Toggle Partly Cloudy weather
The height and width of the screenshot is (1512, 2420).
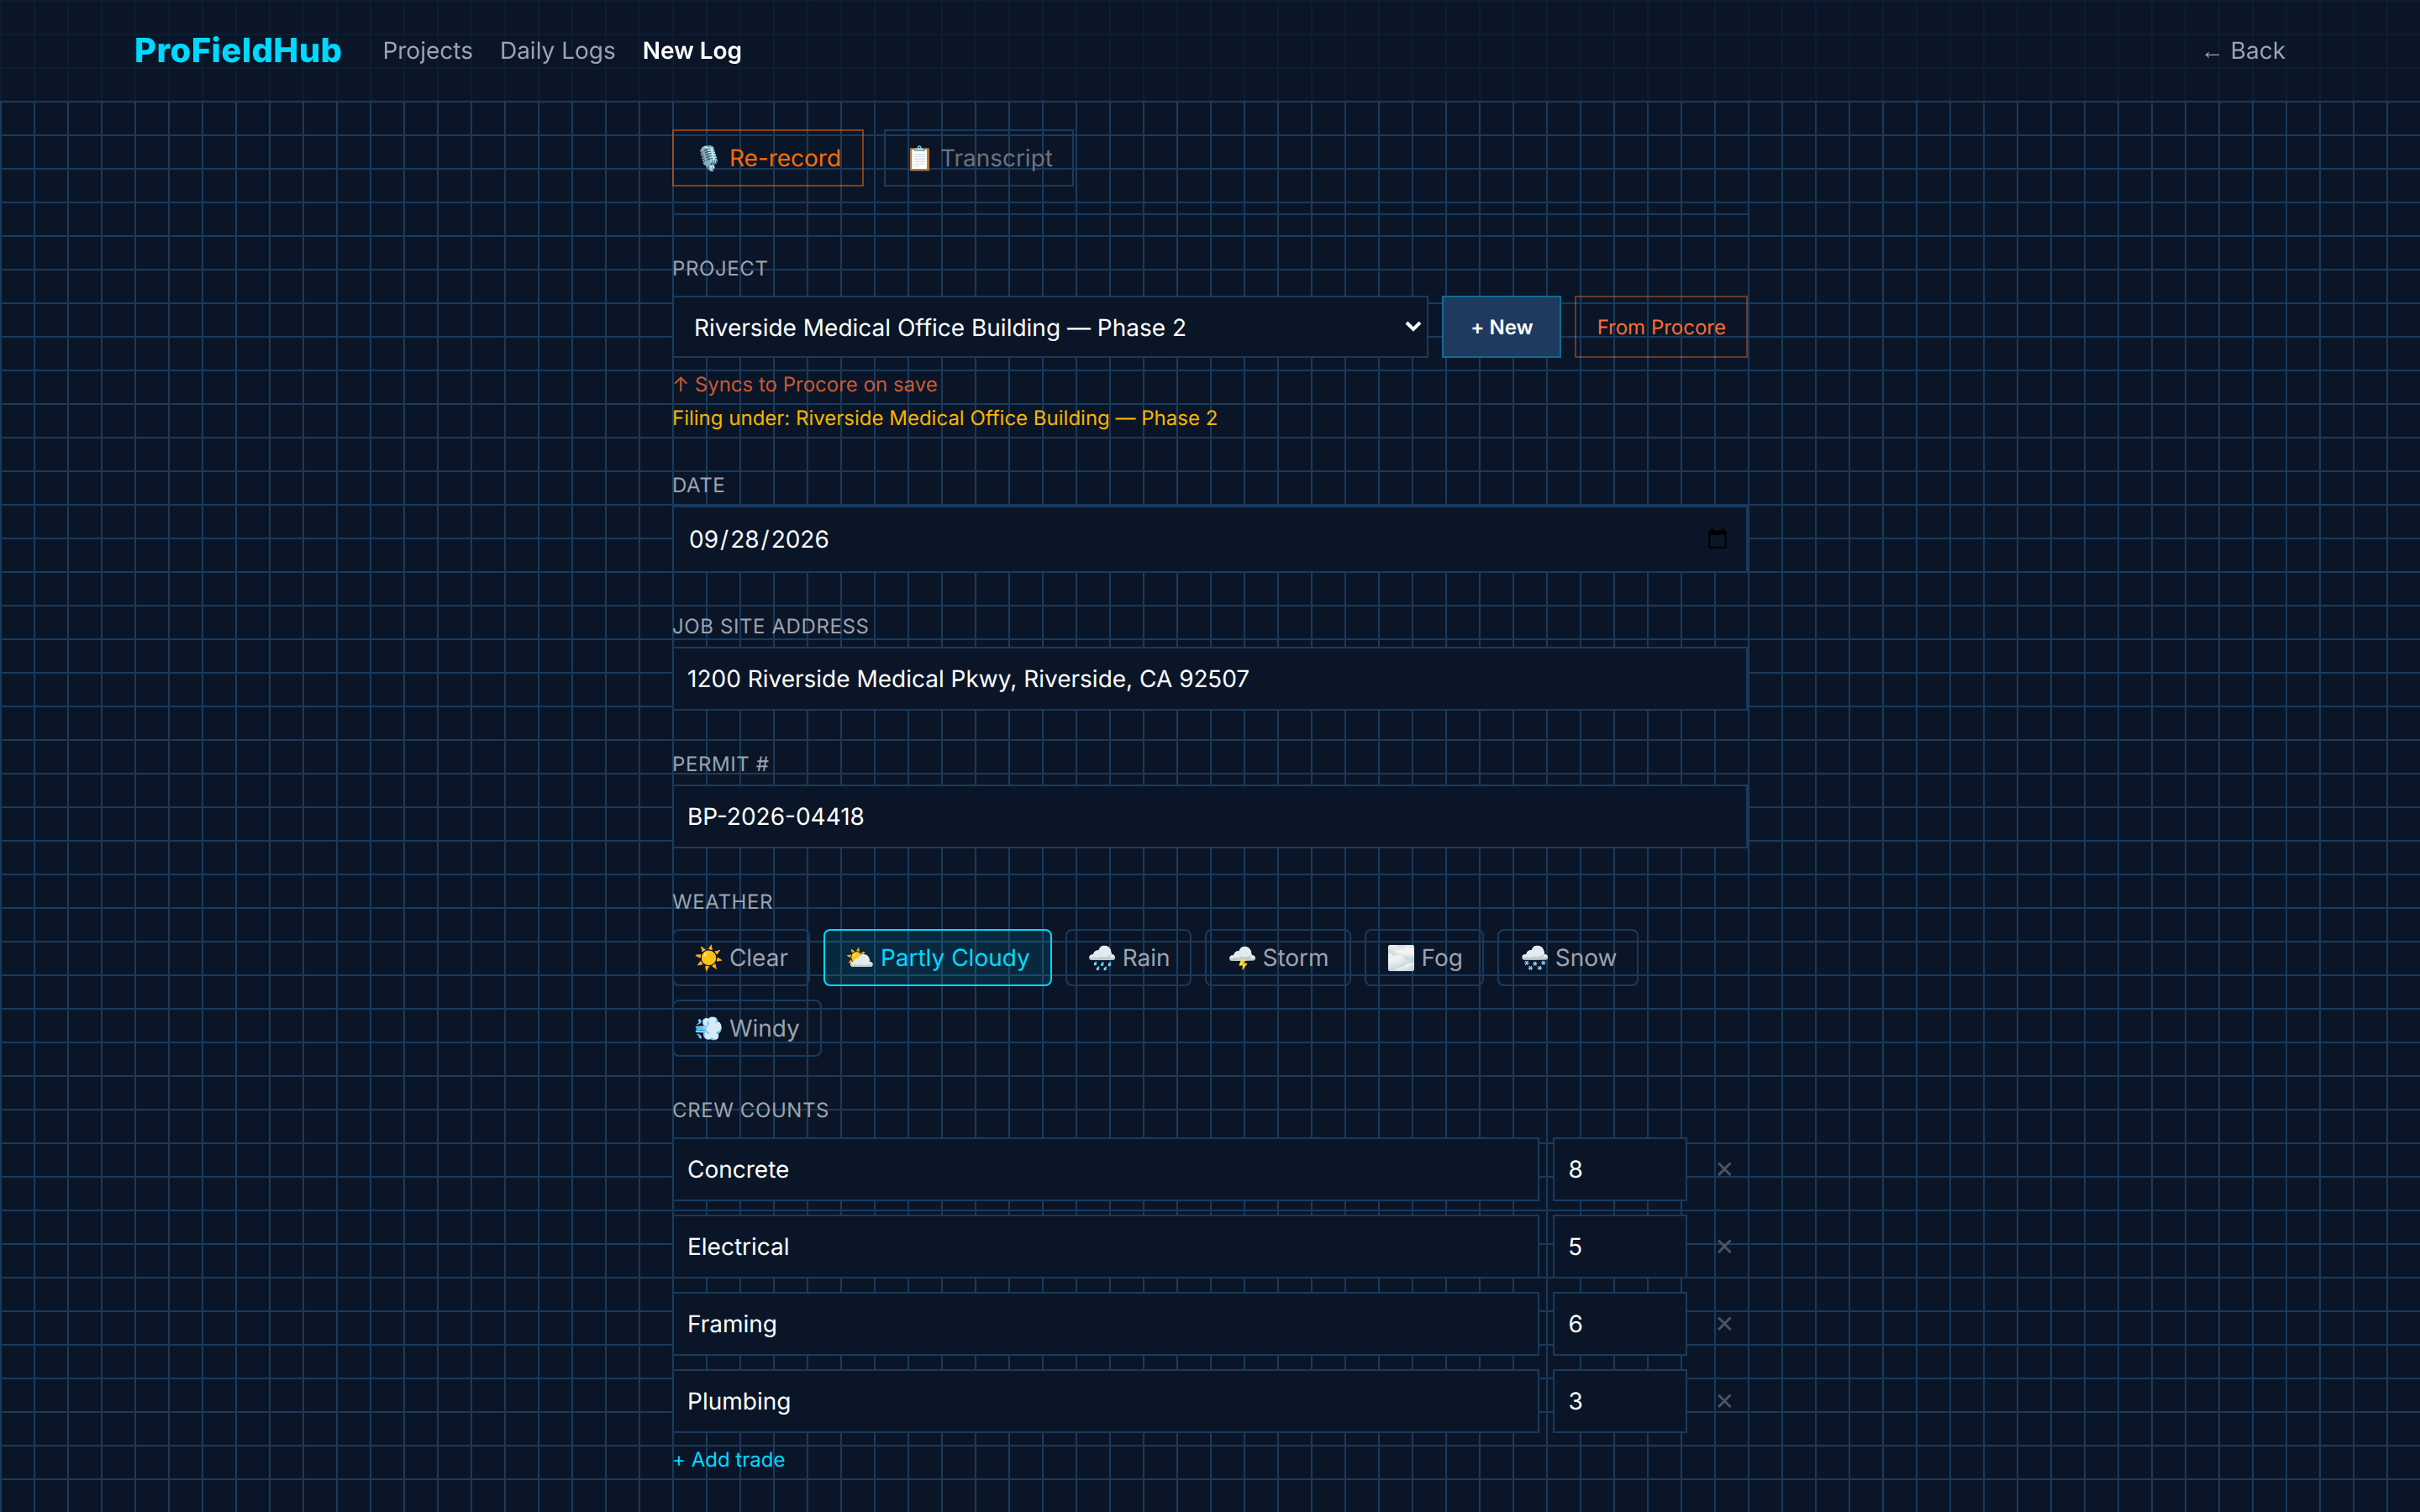(x=937, y=958)
